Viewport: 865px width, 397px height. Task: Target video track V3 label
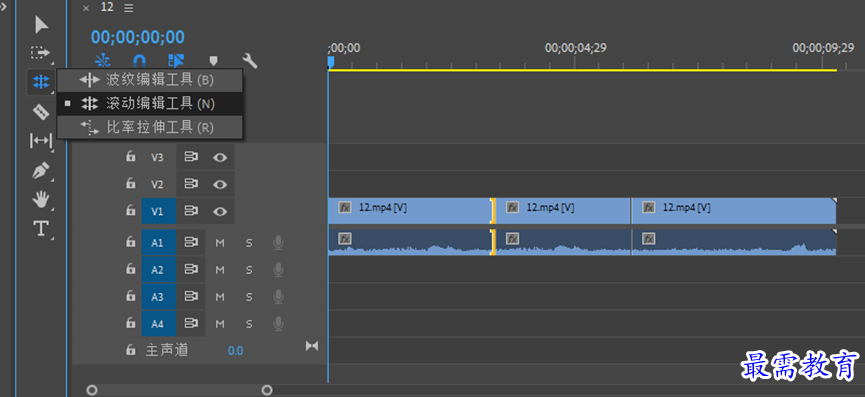158,157
